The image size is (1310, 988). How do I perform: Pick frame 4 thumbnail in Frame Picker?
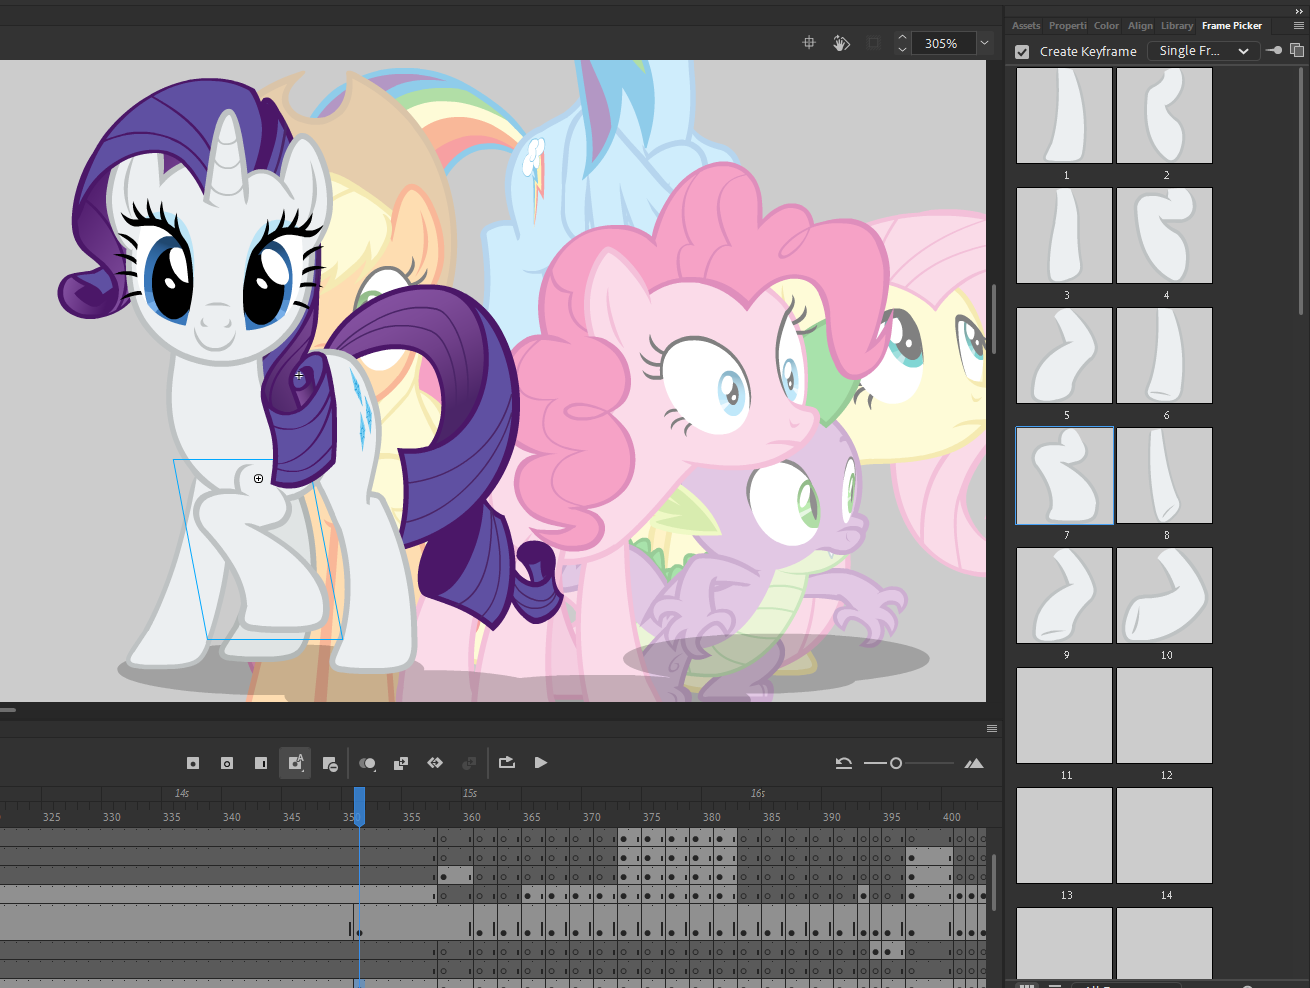coord(1165,235)
